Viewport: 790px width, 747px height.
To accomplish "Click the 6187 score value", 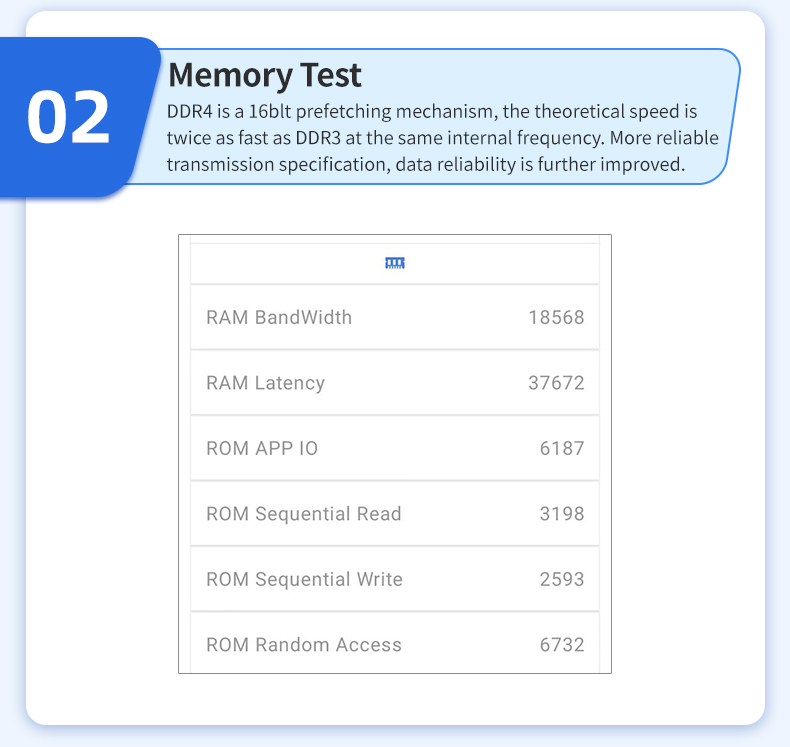I will pyautogui.click(x=562, y=449).
